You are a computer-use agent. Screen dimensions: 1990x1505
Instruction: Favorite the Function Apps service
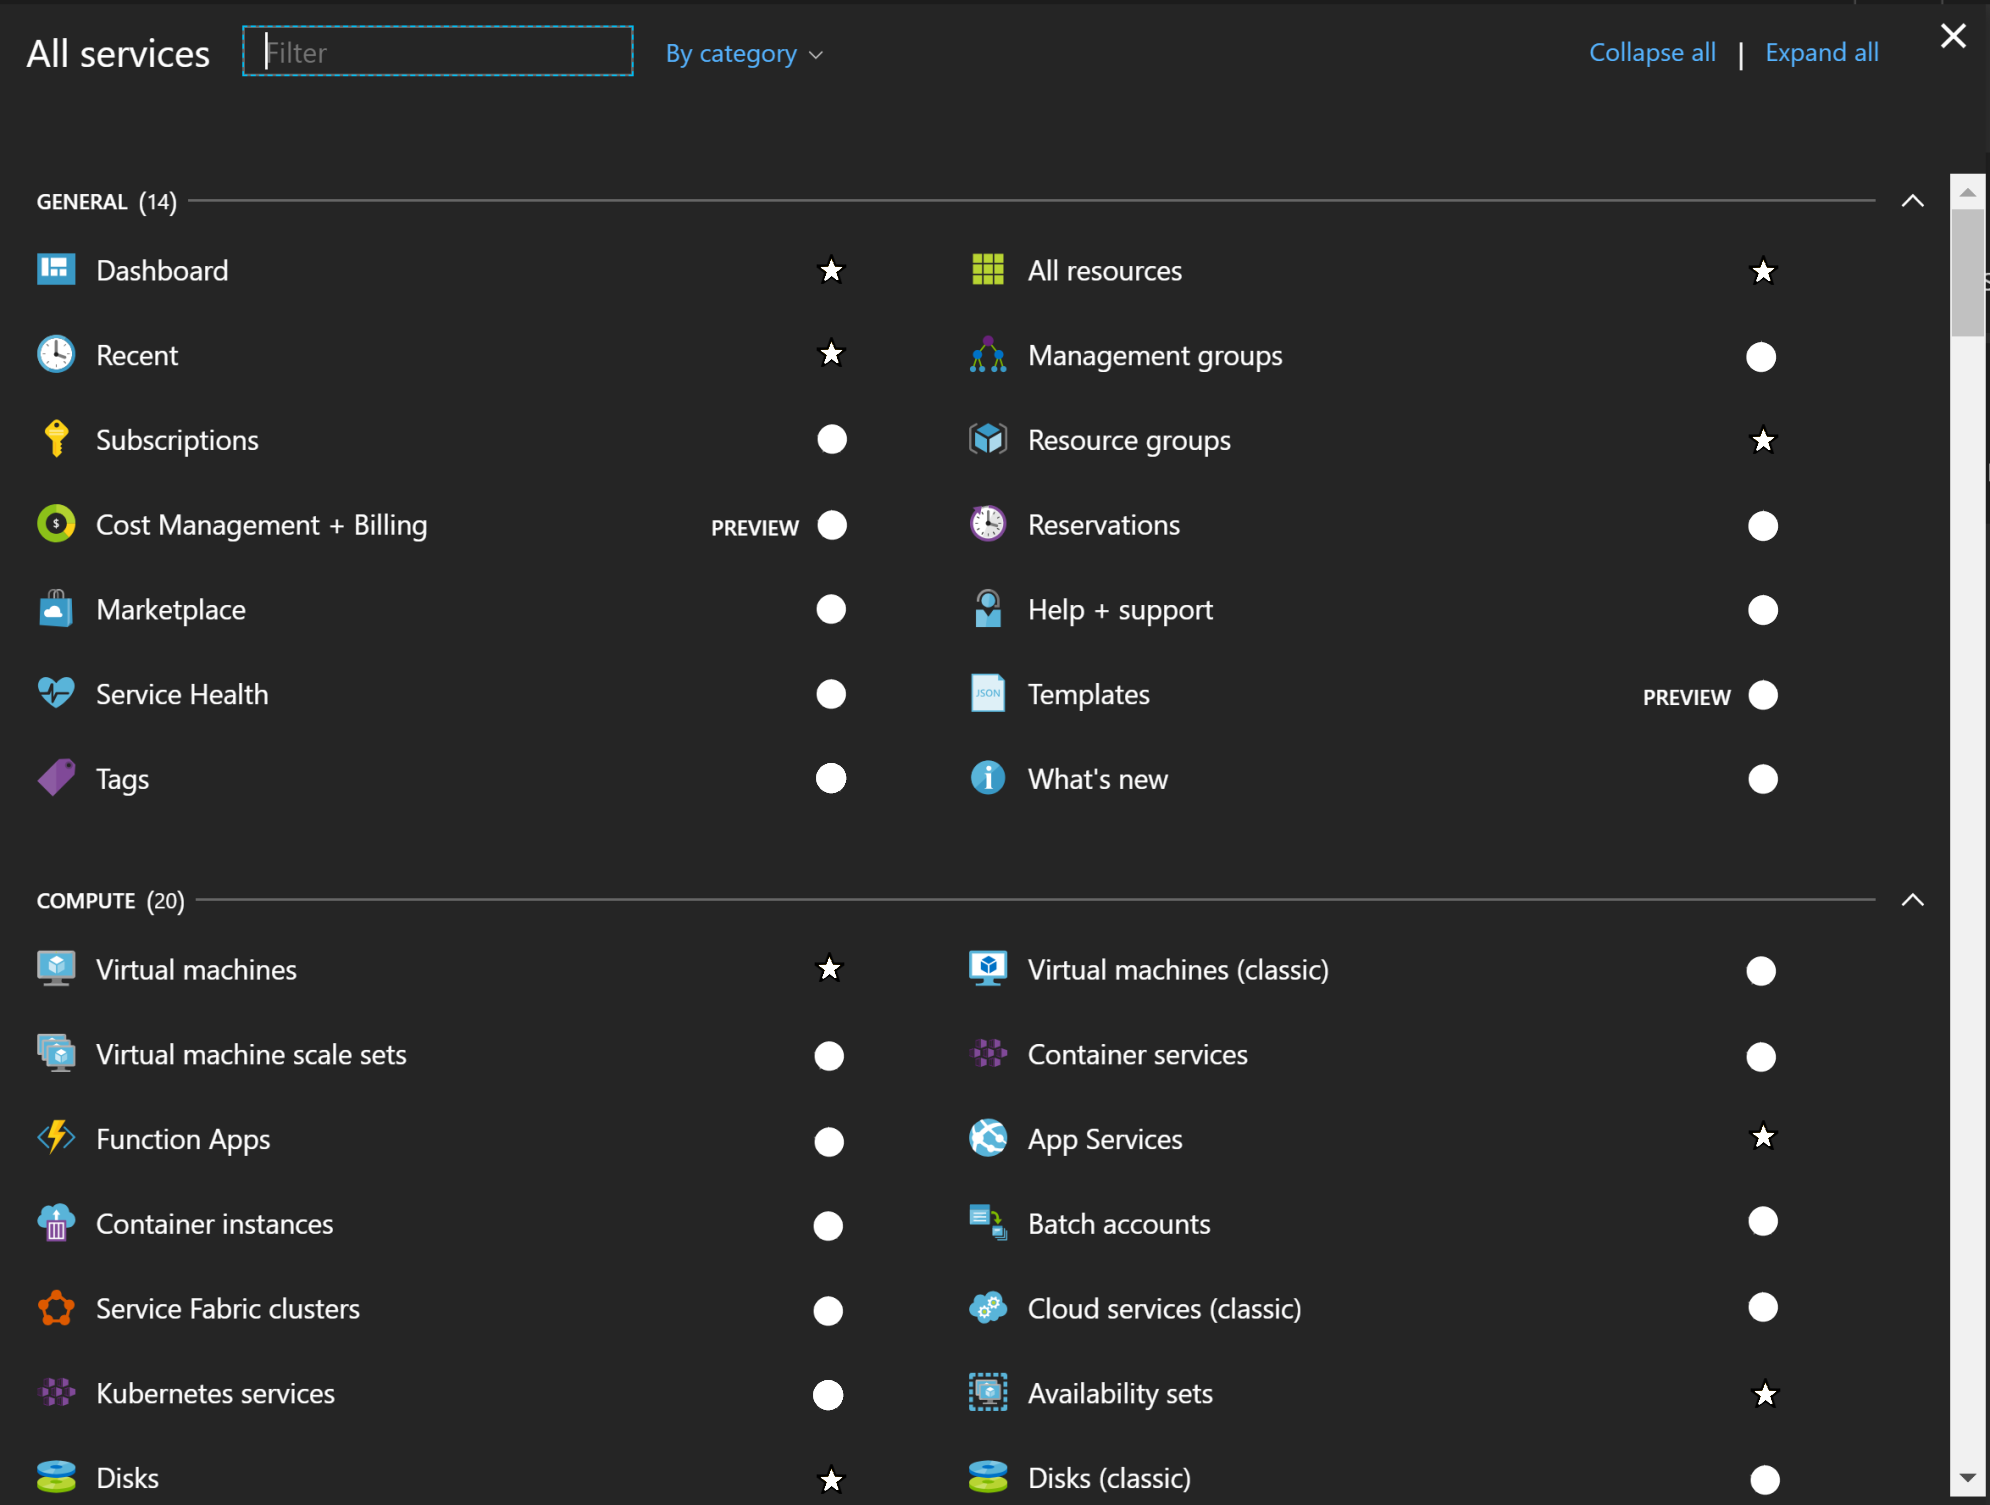(x=829, y=1142)
